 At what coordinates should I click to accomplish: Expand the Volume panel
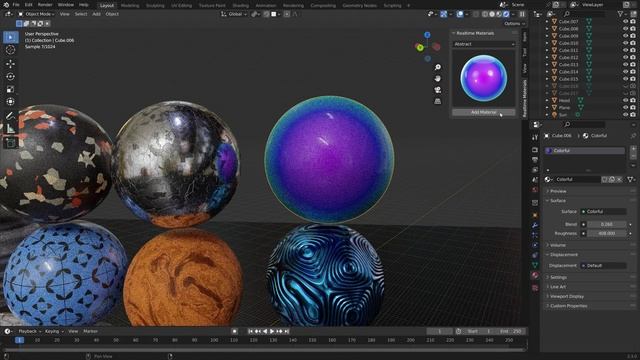pos(557,245)
